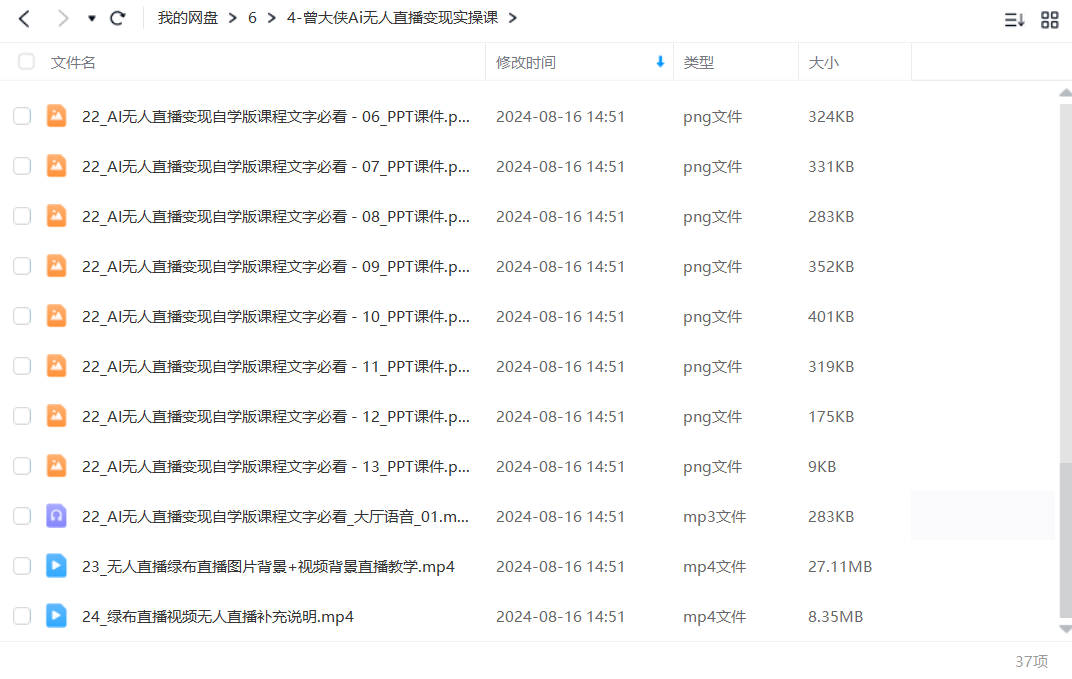Screen dimensions: 1072x679
Task: Click the refresh icon in the toolbar
Action: click(x=117, y=17)
